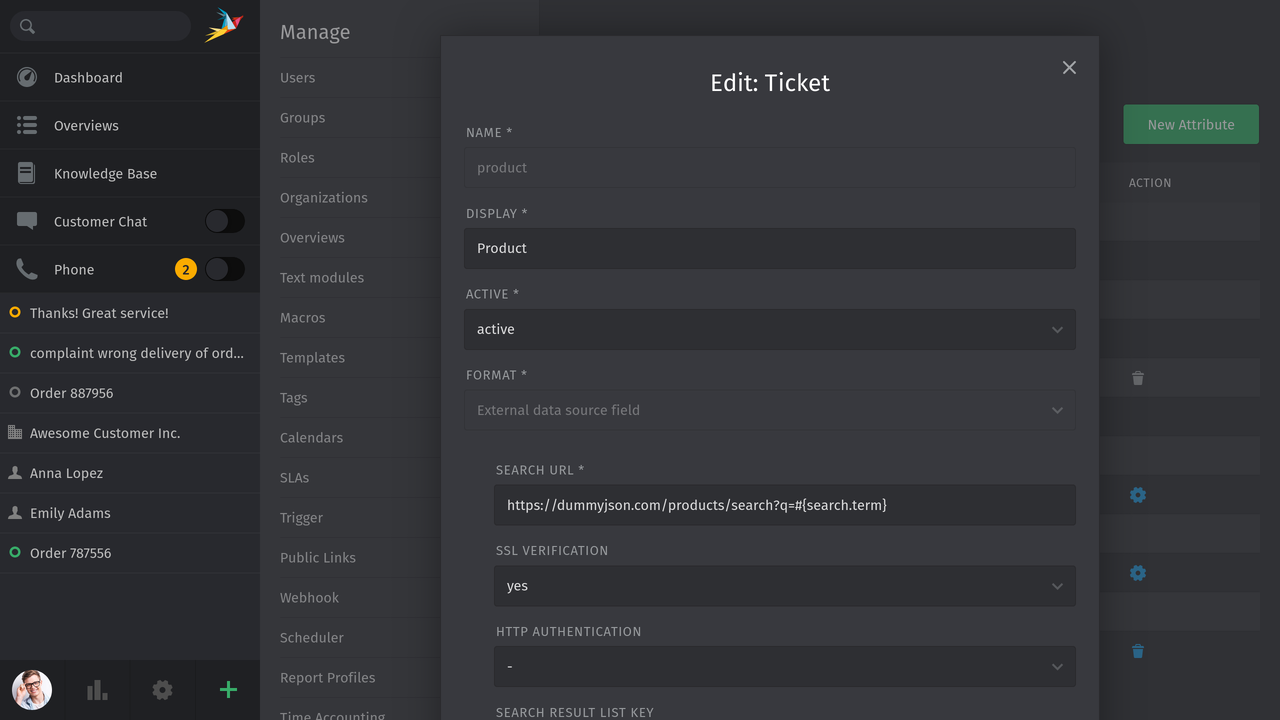This screenshot has height=720, width=1280.
Task: Open admin settings with the gear icon
Action: [x=162, y=690]
